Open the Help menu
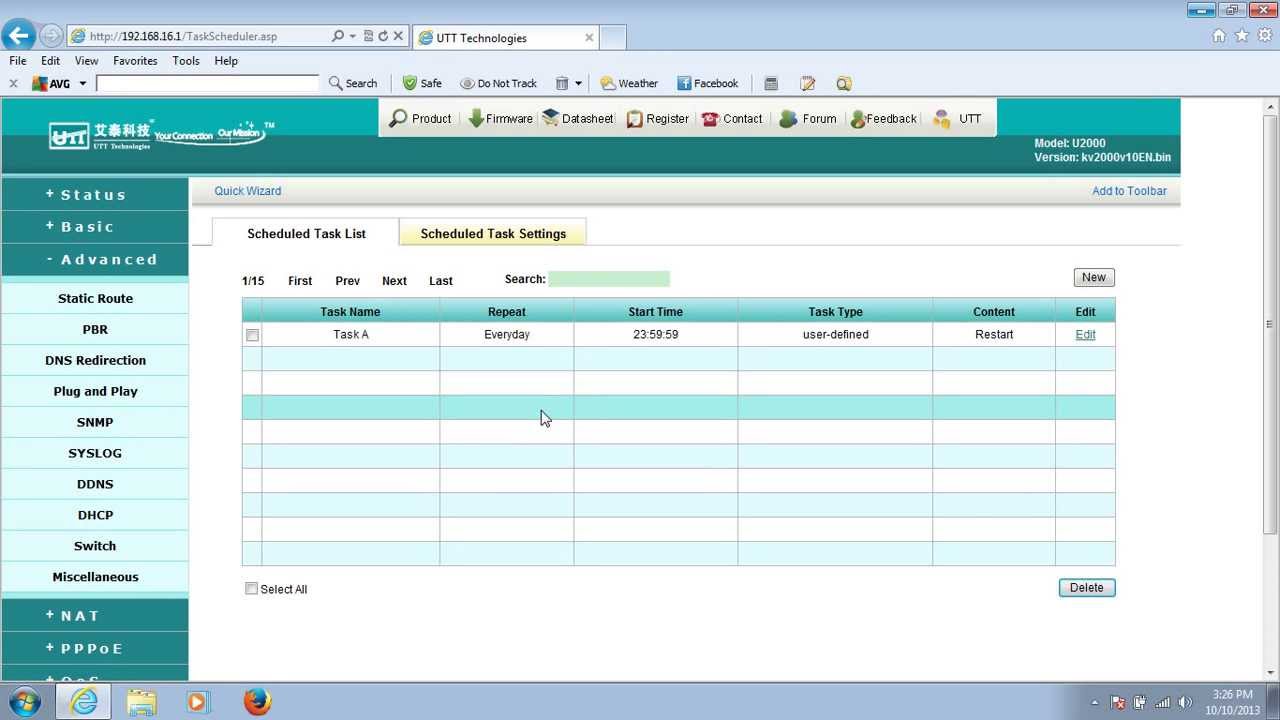Viewport: 1280px width, 720px height. (226, 61)
